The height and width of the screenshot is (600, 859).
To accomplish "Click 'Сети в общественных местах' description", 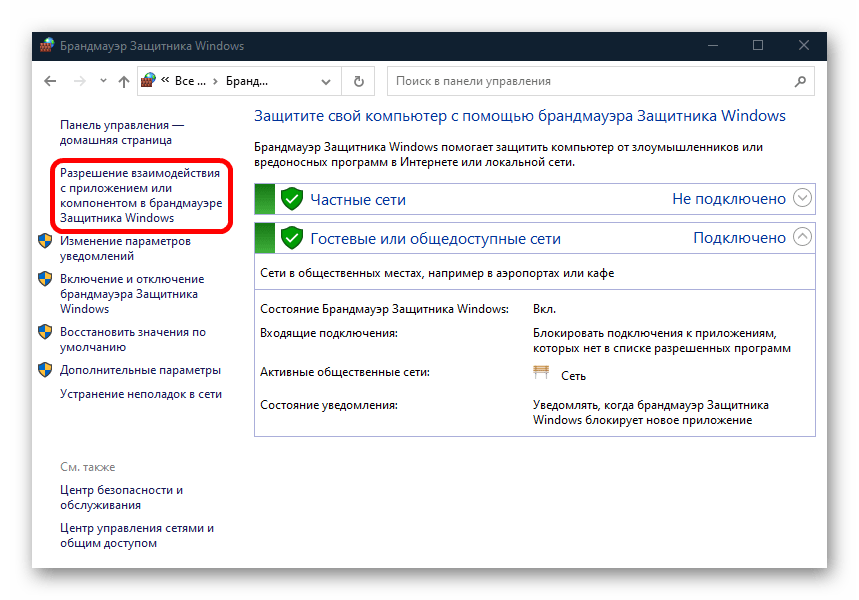I will click(x=437, y=273).
